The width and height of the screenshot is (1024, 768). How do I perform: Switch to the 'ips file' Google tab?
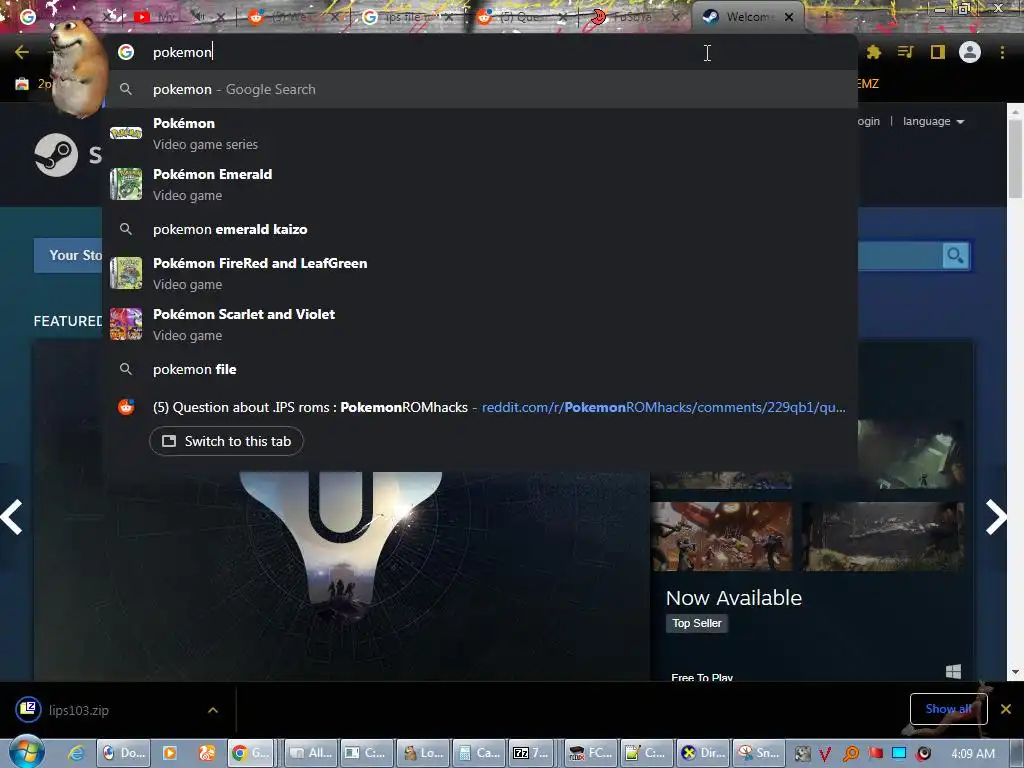[409, 18]
